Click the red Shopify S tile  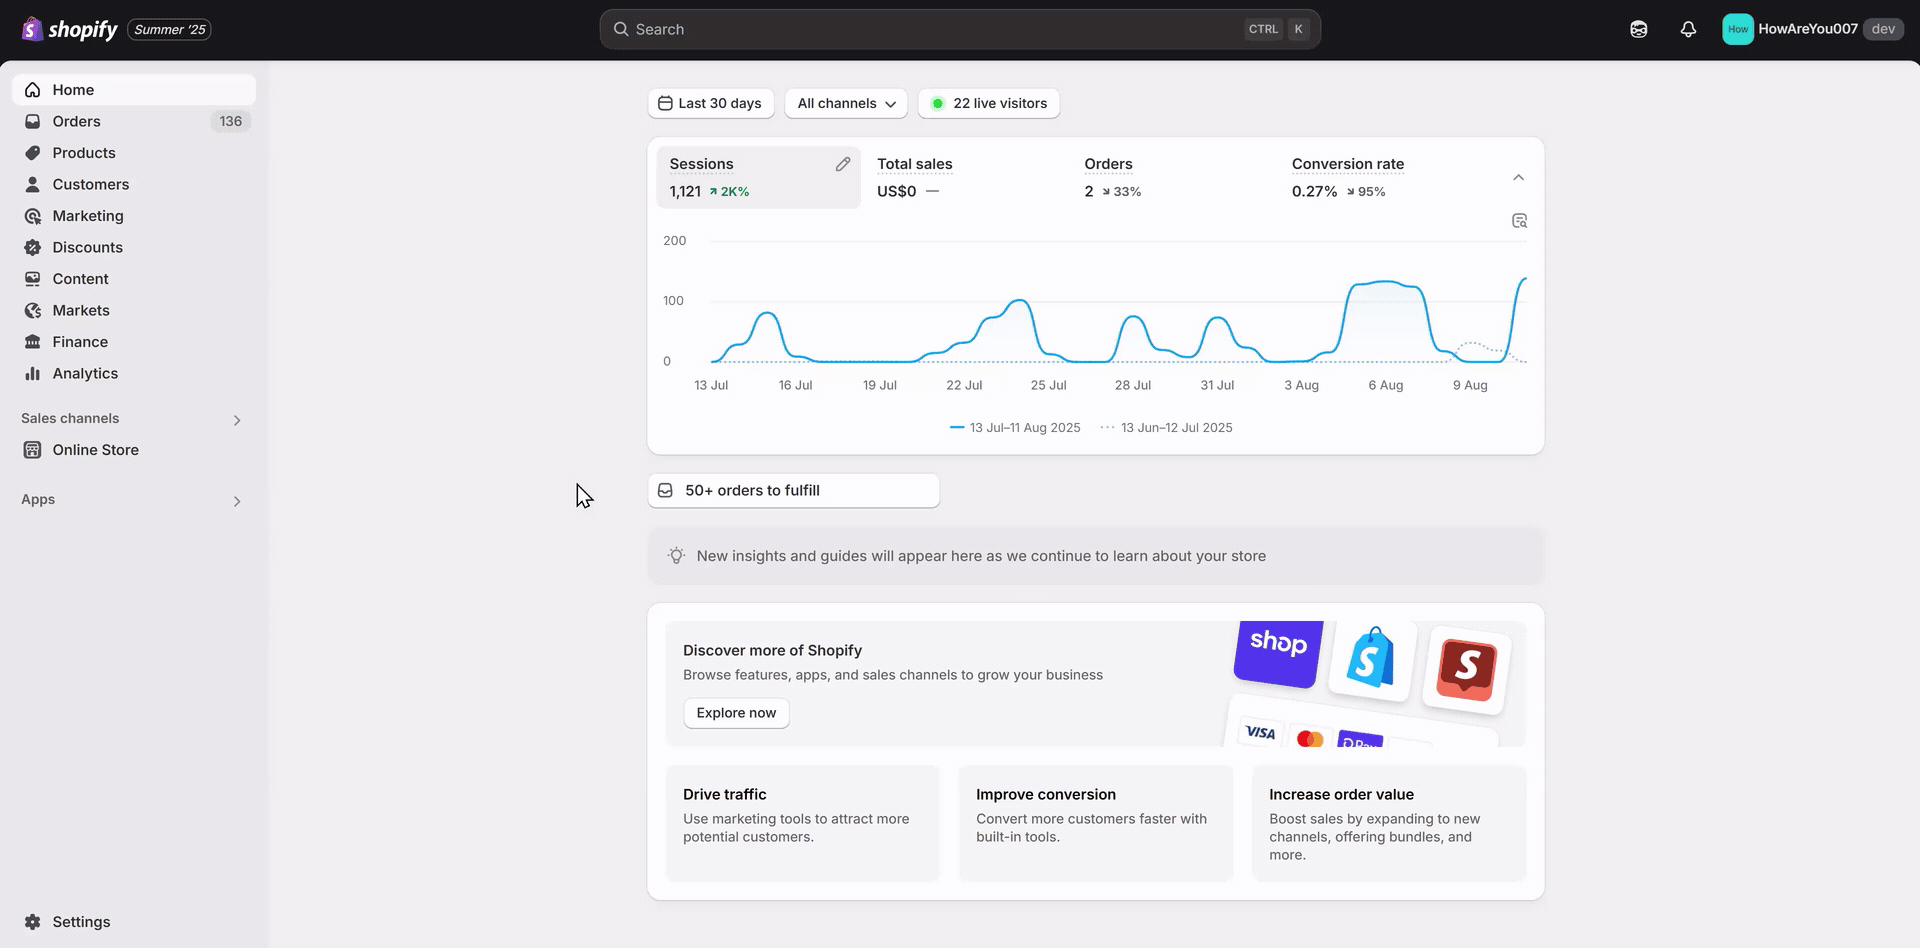(1466, 669)
